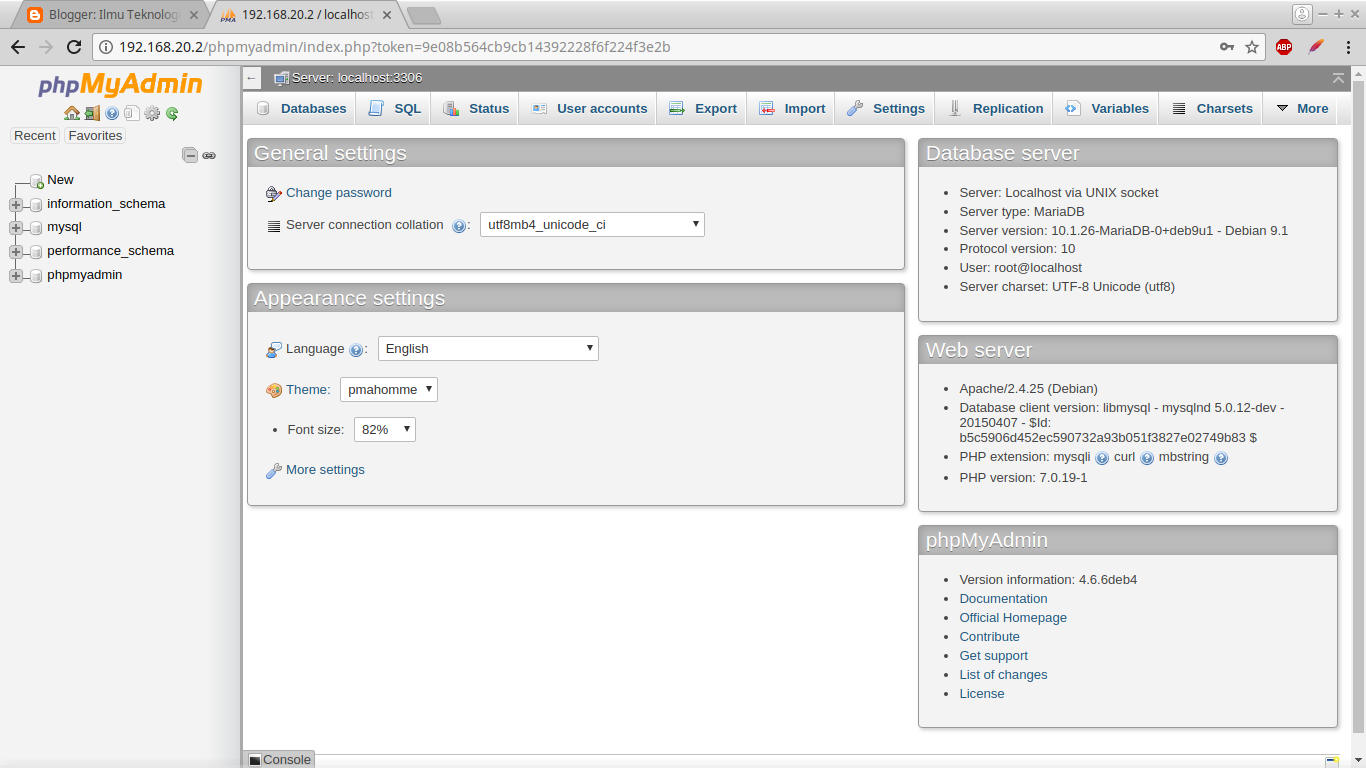Open the More dropdown tab

[1302, 109]
